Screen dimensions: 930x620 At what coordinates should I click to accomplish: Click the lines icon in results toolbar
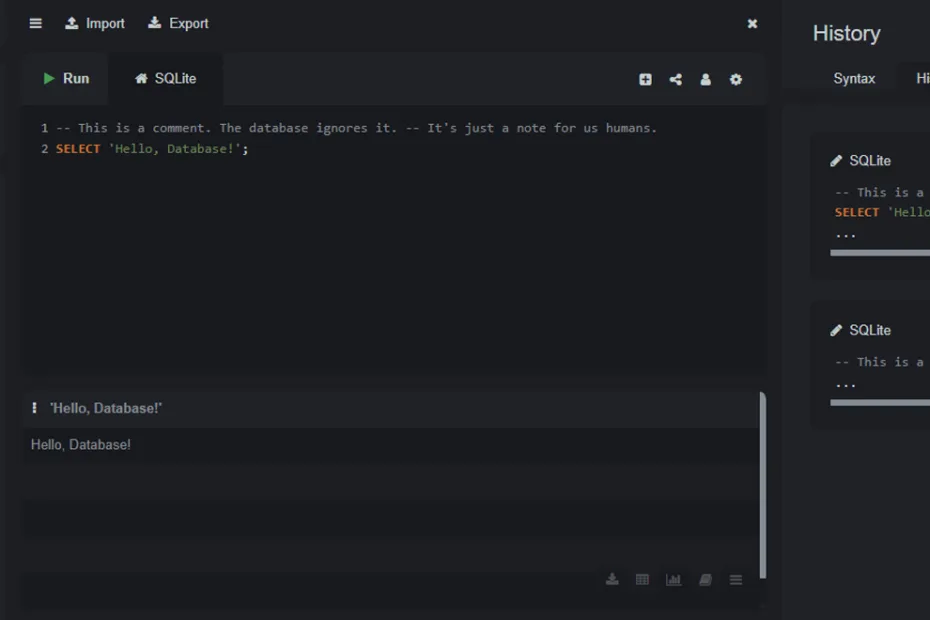pos(736,580)
